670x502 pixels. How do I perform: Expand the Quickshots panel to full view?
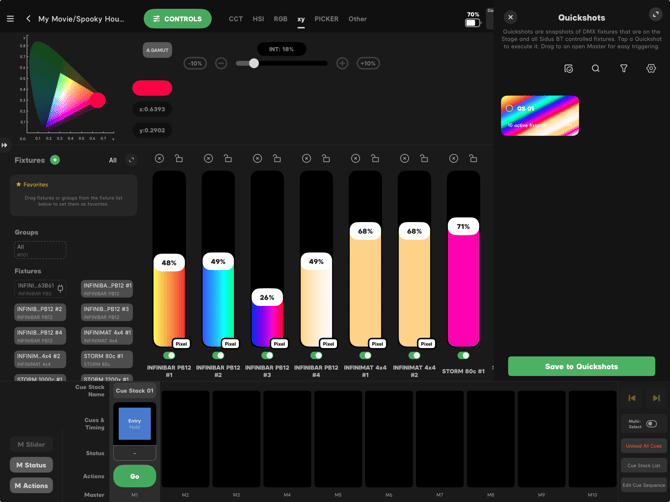pos(655,15)
